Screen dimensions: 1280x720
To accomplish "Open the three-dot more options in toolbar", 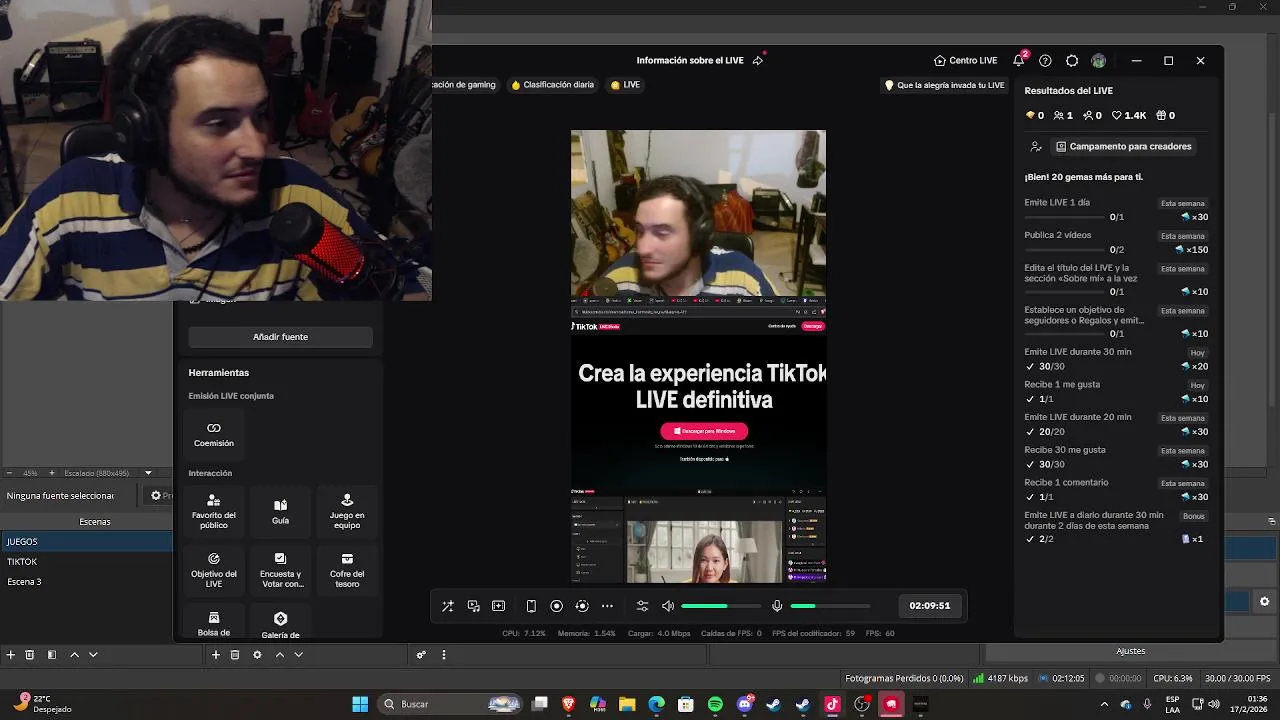I will pyautogui.click(x=607, y=606).
